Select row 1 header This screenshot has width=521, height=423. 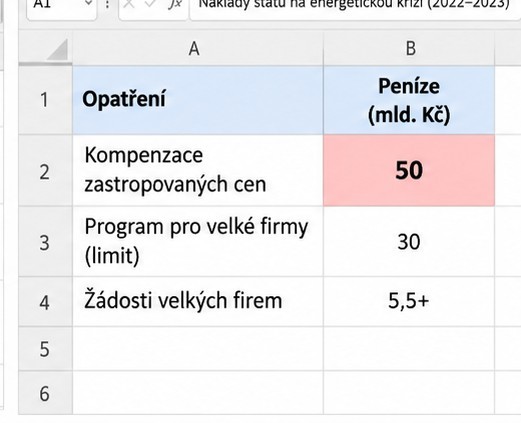pyautogui.click(x=45, y=100)
